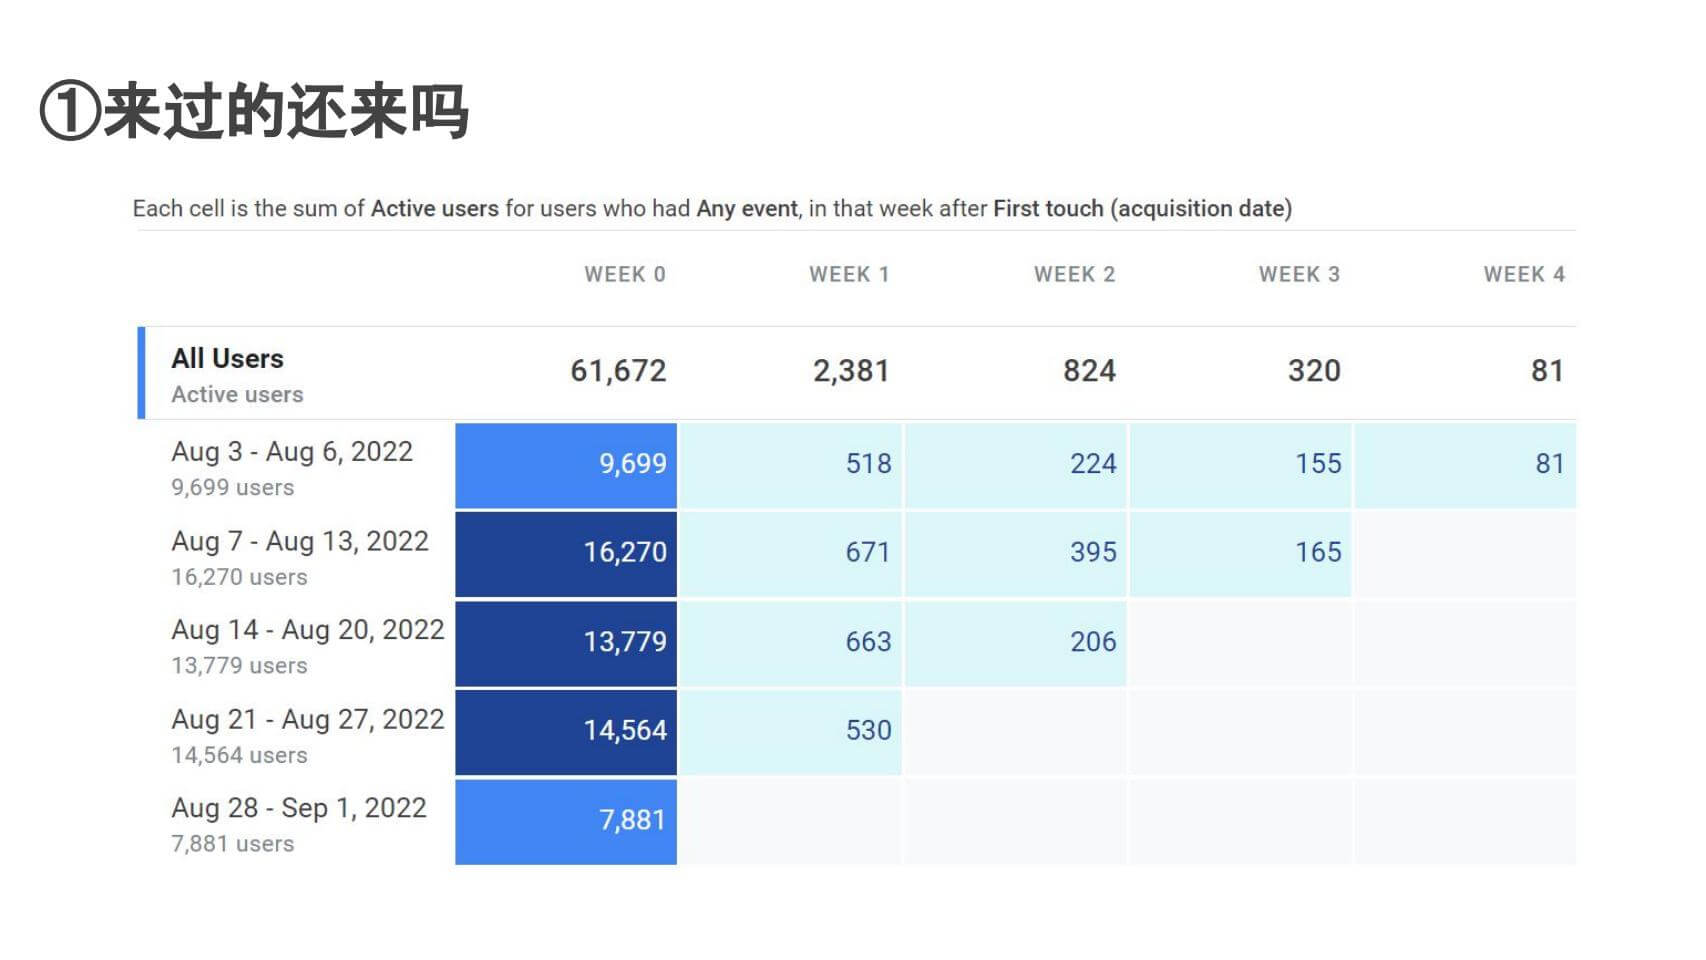
Task: Click the Aug 7 - Aug 13, 2022 cohort label
Action: tap(299, 541)
